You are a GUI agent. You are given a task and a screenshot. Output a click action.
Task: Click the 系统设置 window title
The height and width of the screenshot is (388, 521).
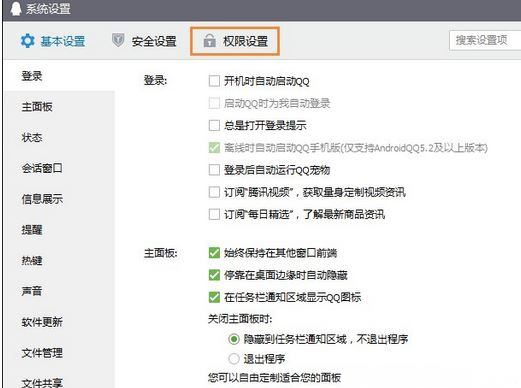[49, 9]
